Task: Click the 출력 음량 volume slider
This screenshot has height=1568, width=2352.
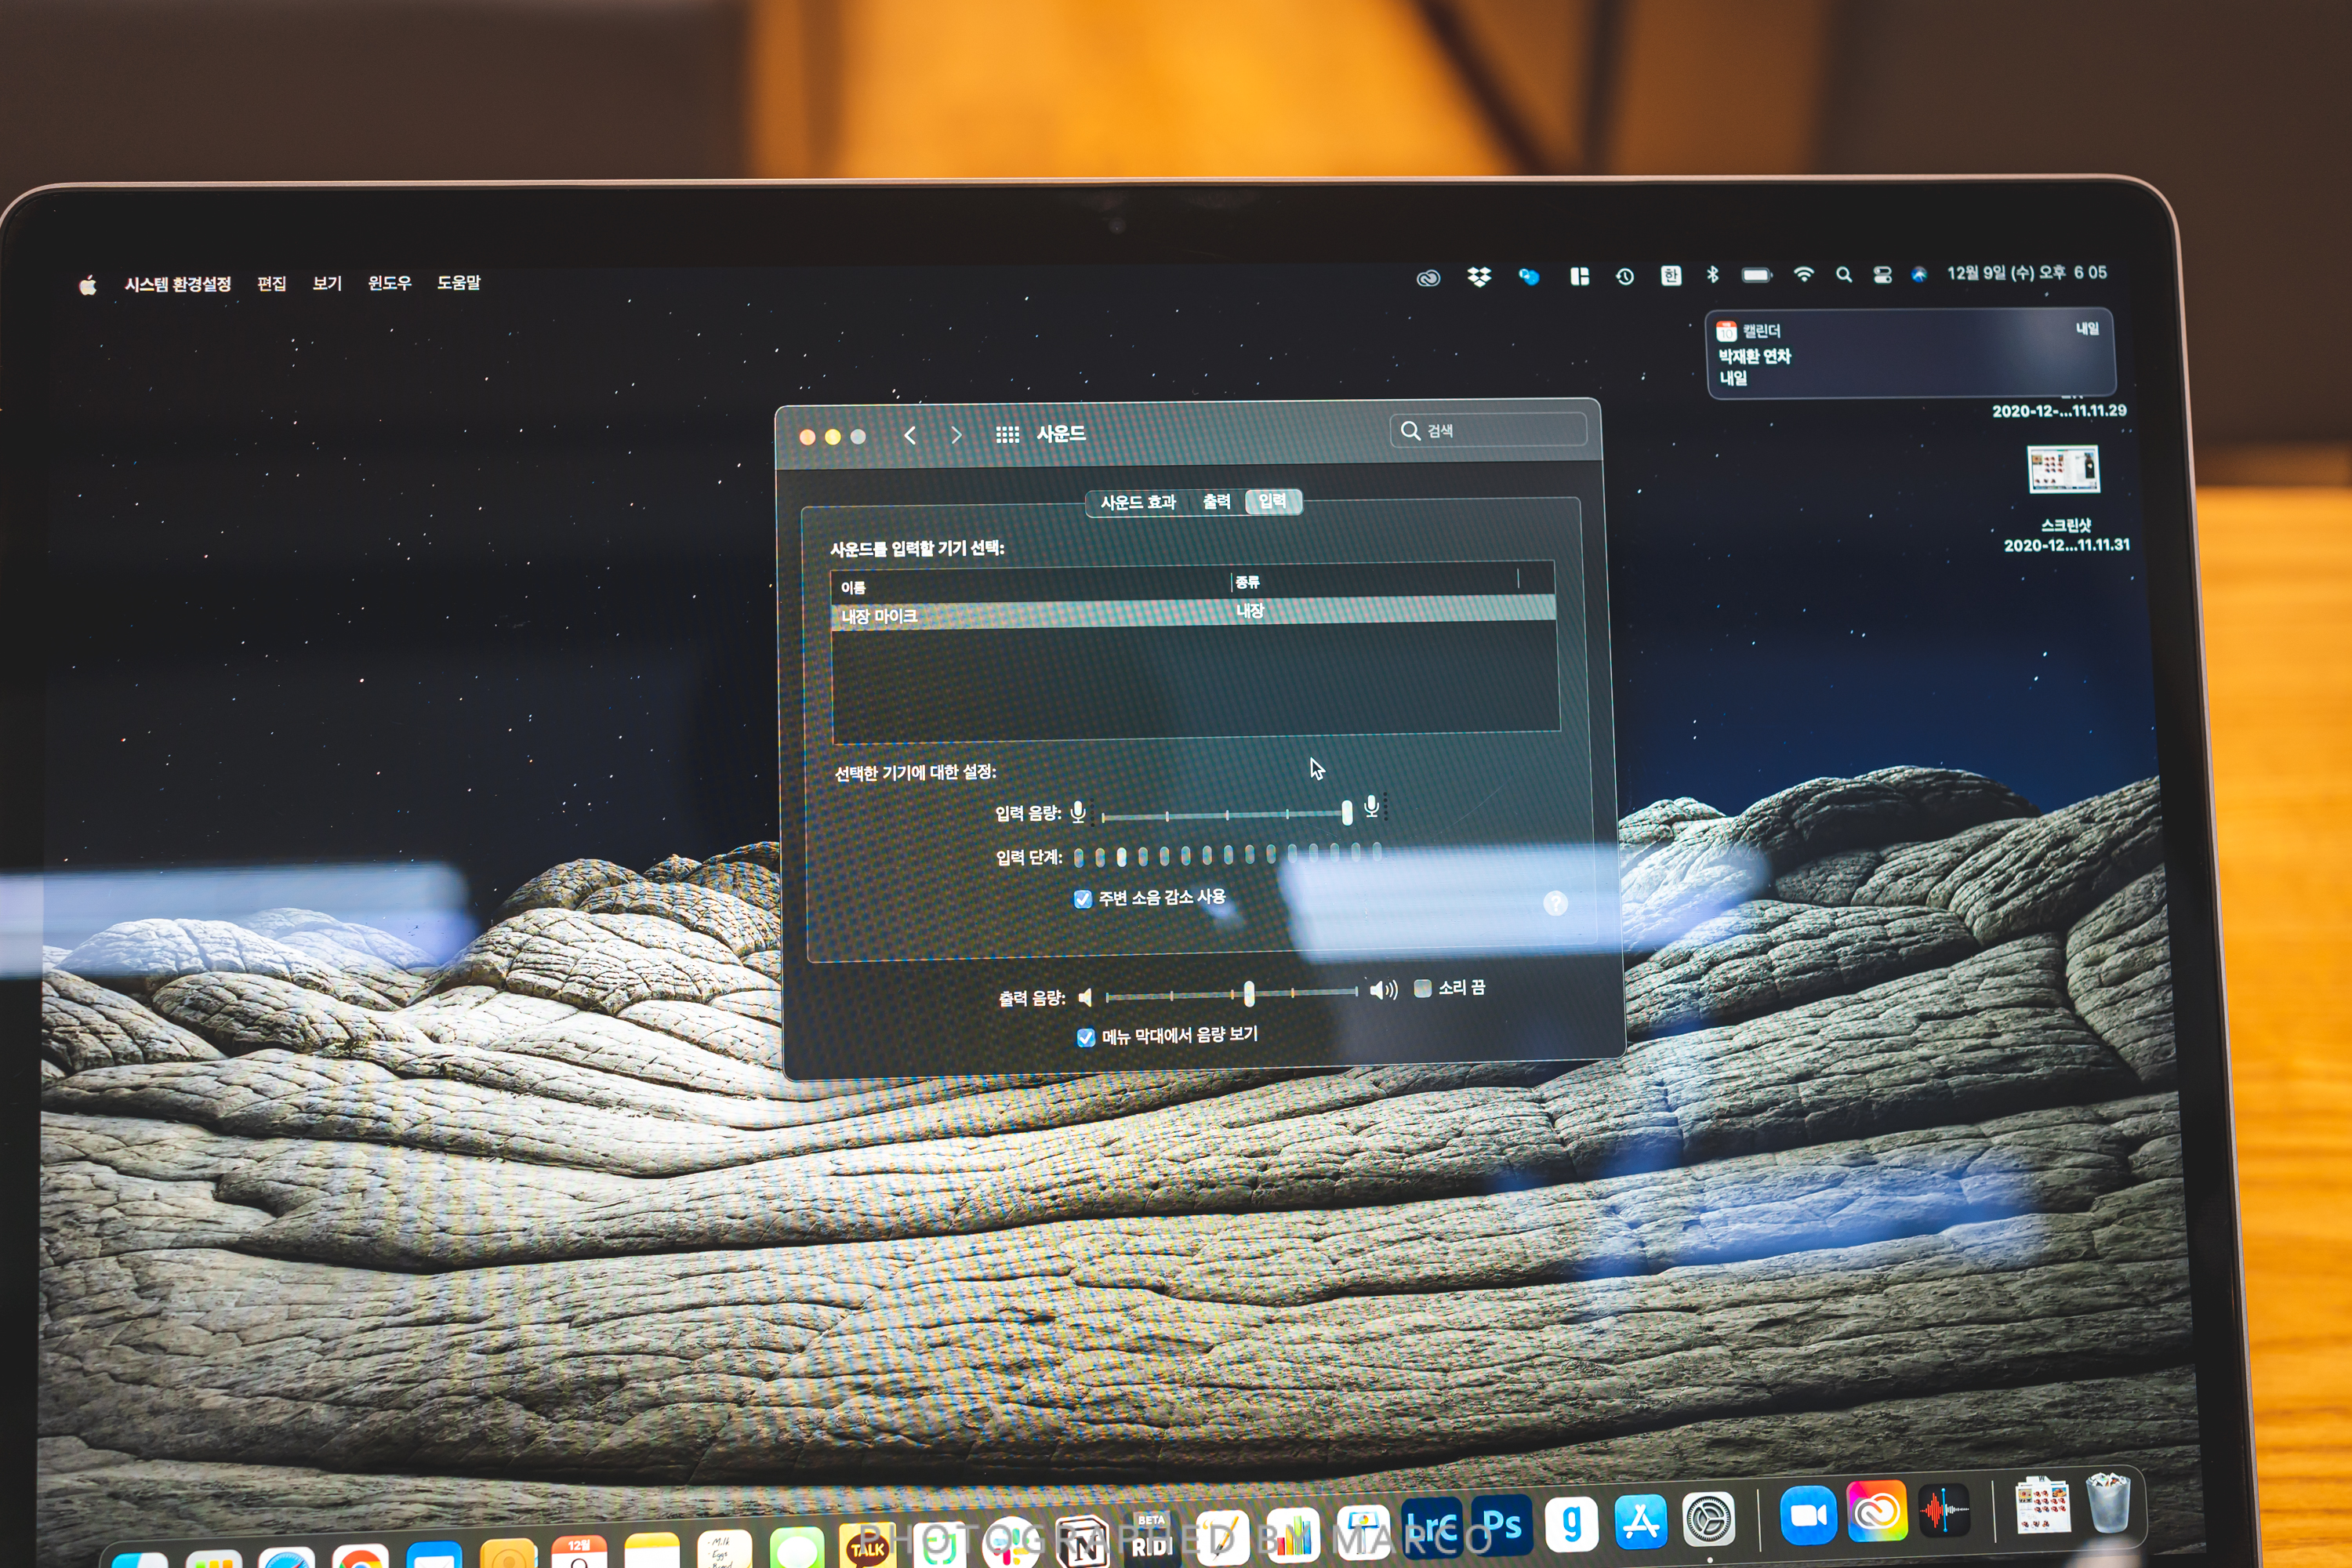Action: point(1249,993)
